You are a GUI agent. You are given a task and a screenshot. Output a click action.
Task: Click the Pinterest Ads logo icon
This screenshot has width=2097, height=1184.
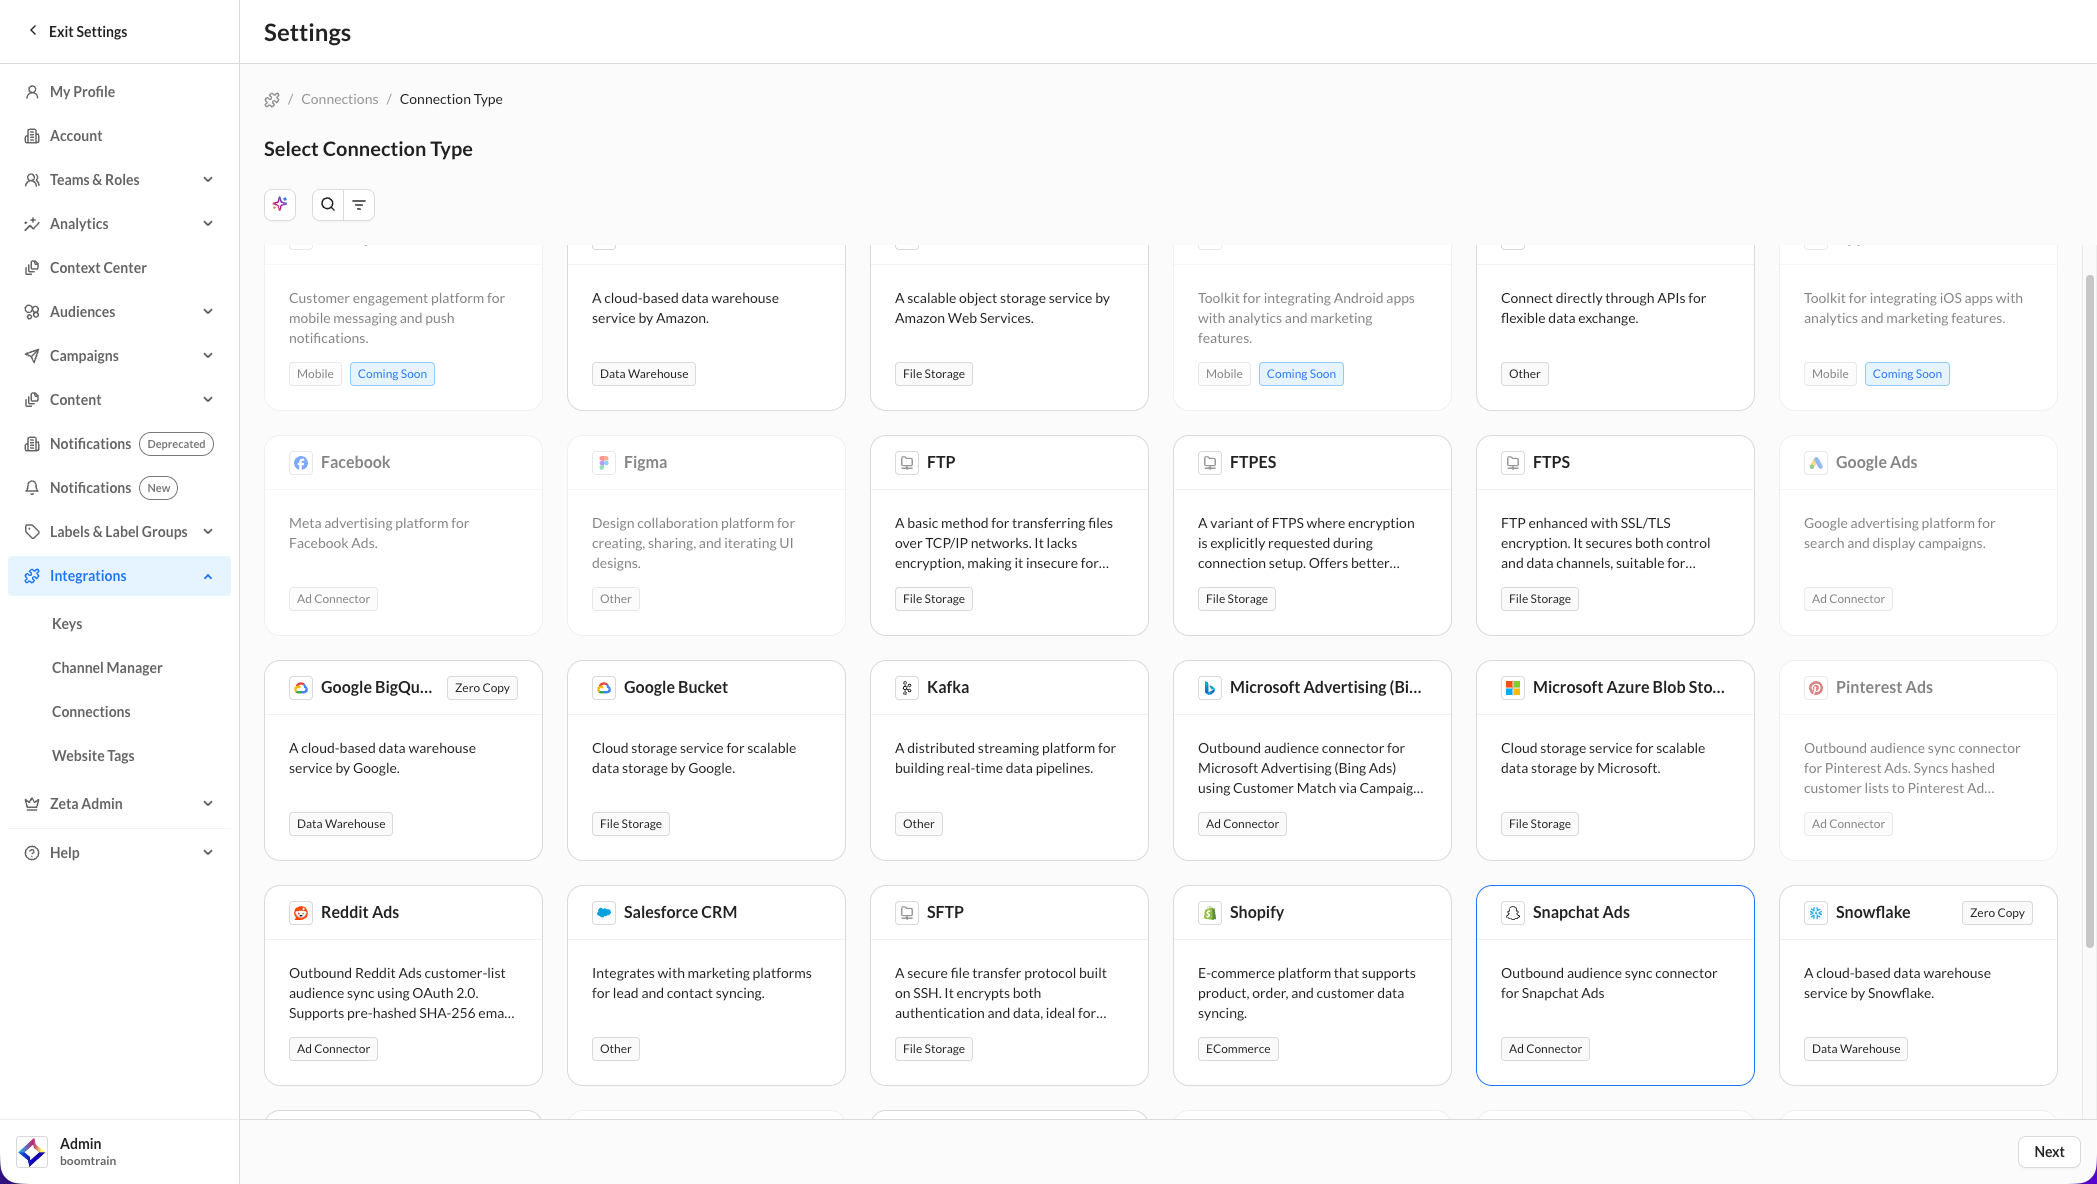tap(1816, 687)
